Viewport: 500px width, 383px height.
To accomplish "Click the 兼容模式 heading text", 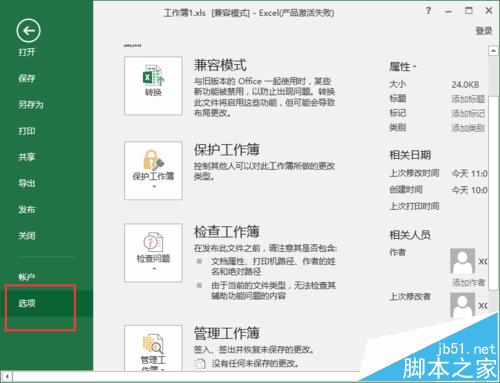I will point(220,65).
